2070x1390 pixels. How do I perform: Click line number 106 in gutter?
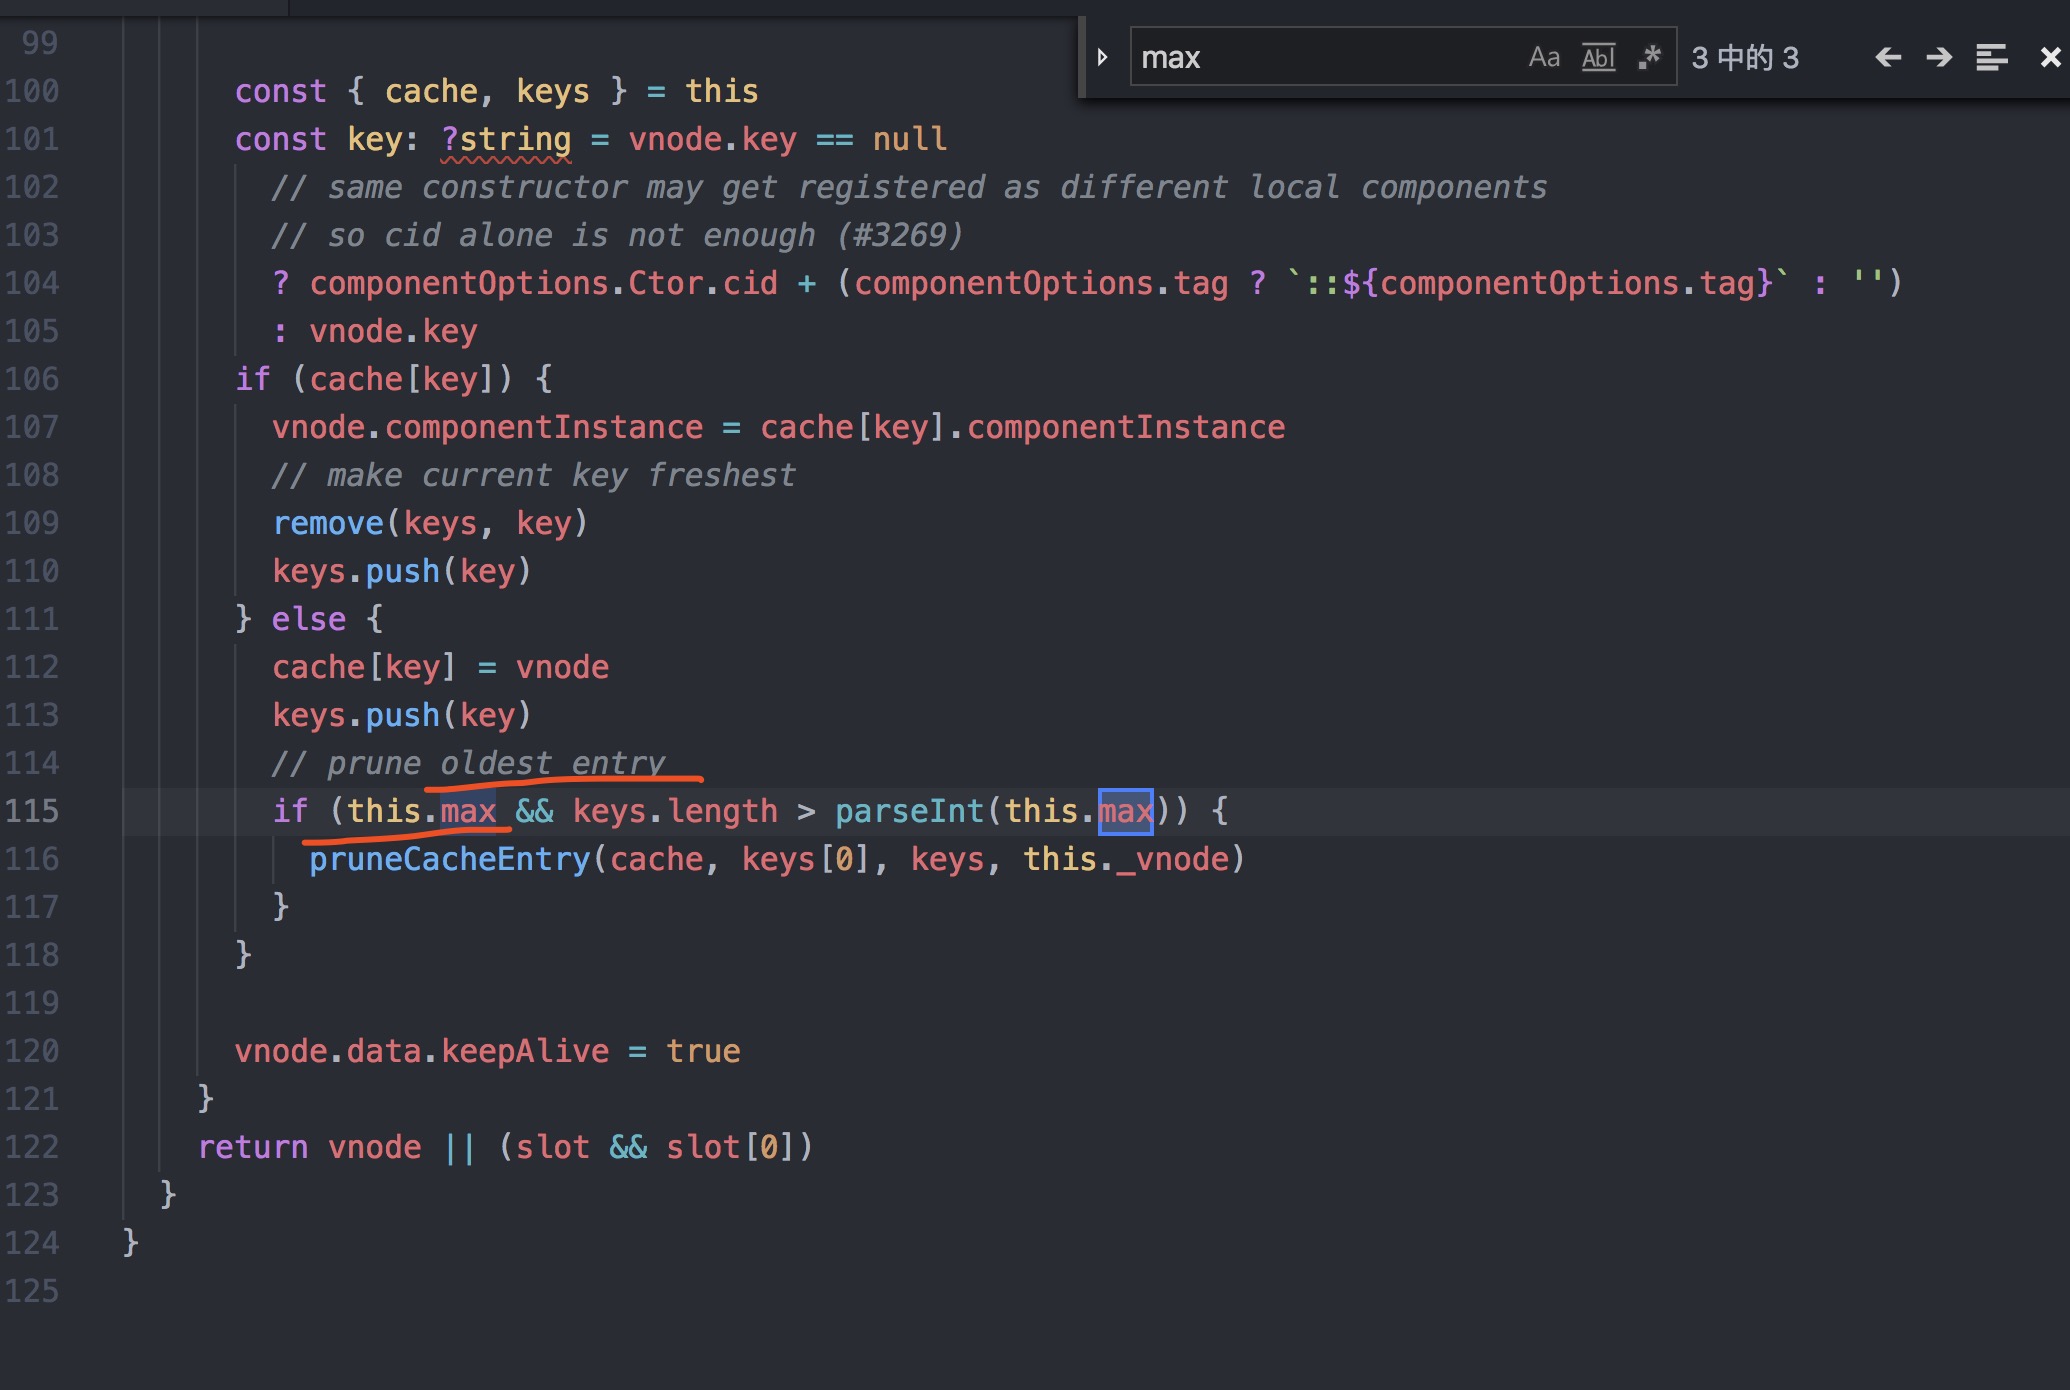(x=32, y=379)
